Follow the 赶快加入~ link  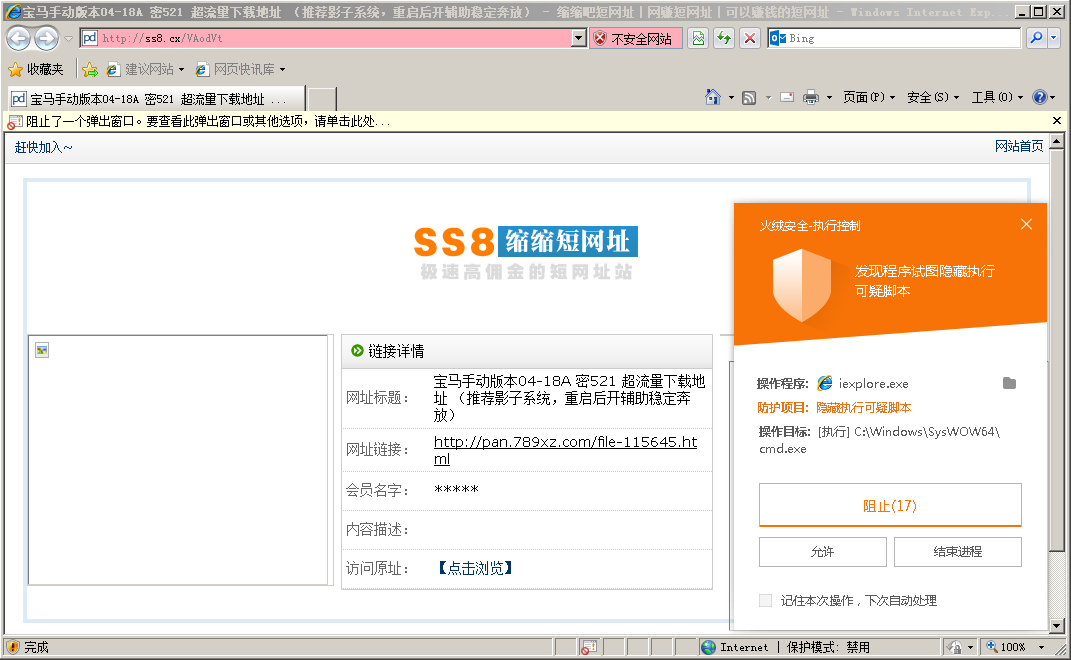[43, 147]
